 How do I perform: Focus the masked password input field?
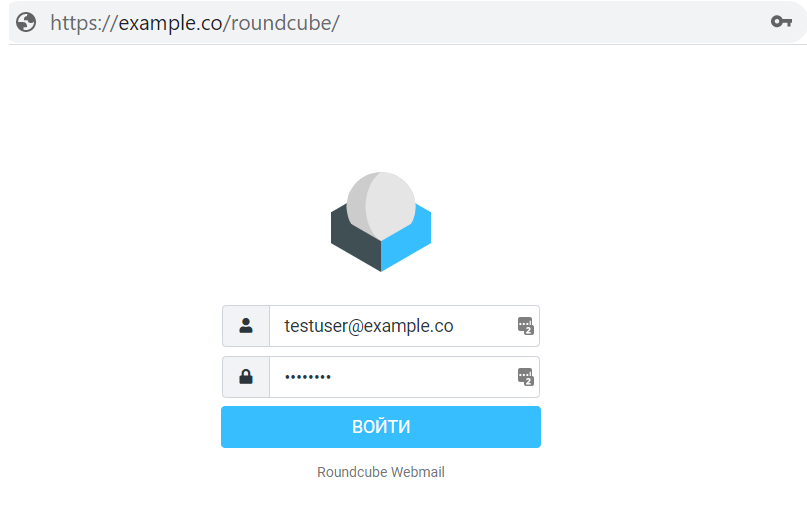pyautogui.click(x=420, y=377)
